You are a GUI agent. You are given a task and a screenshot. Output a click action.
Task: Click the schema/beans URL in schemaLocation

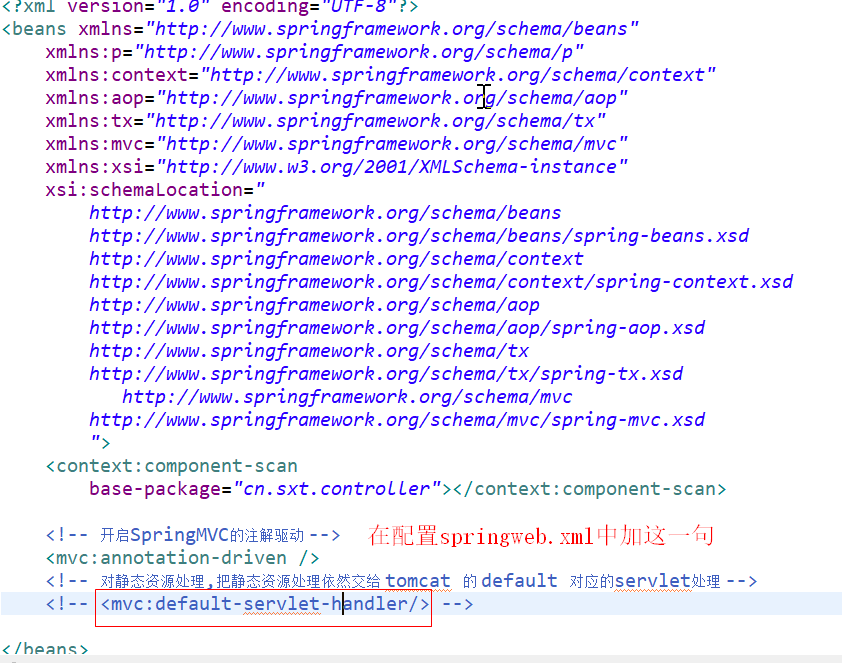pos(325,213)
